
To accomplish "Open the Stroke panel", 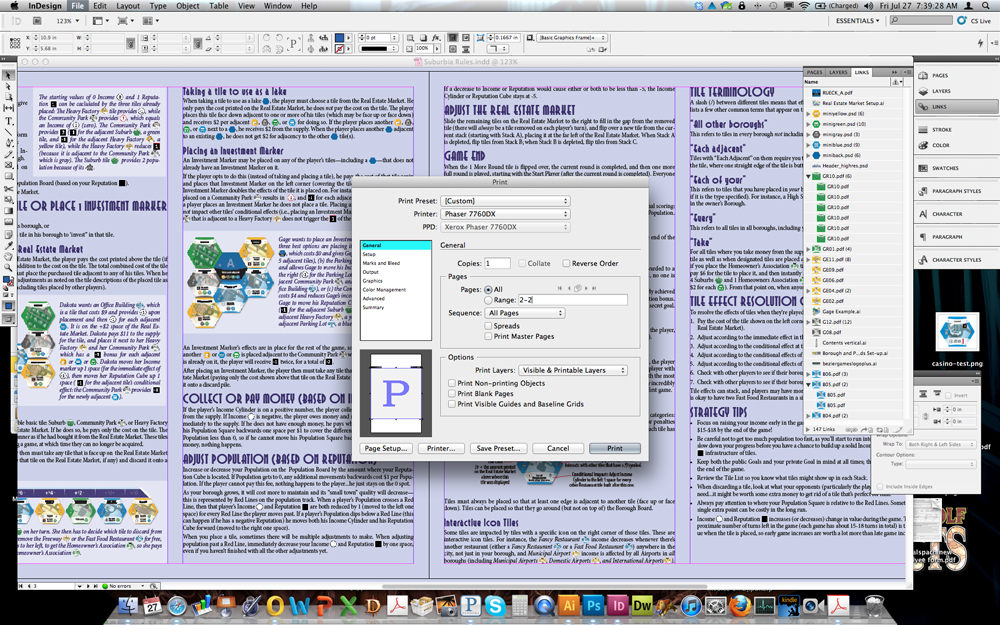I will coord(955,129).
